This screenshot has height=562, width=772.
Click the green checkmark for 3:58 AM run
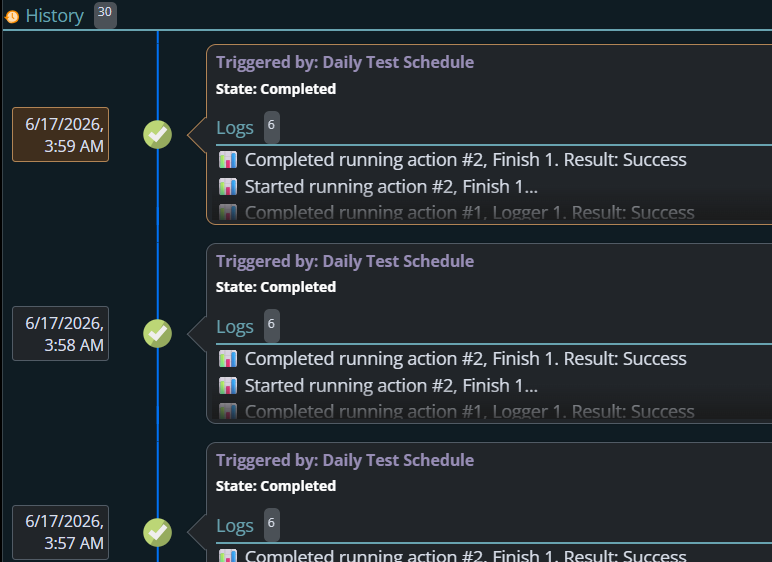(x=158, y=333)
